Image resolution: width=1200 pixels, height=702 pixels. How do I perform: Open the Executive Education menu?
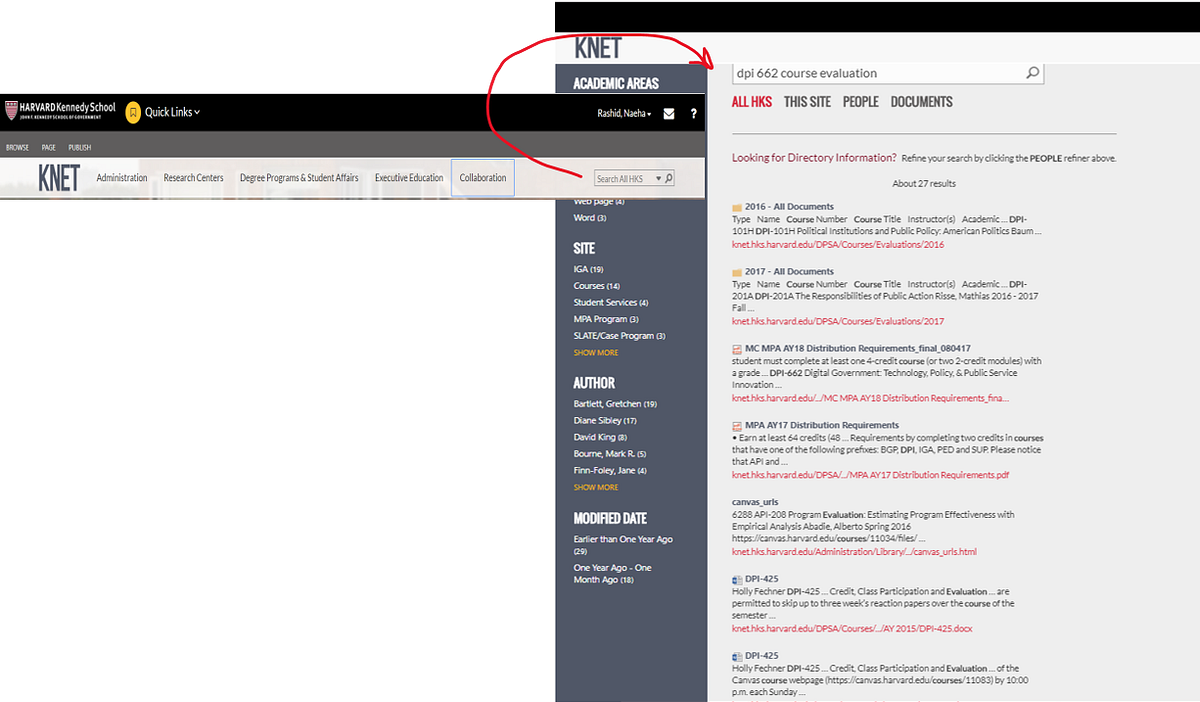[409, 178]
